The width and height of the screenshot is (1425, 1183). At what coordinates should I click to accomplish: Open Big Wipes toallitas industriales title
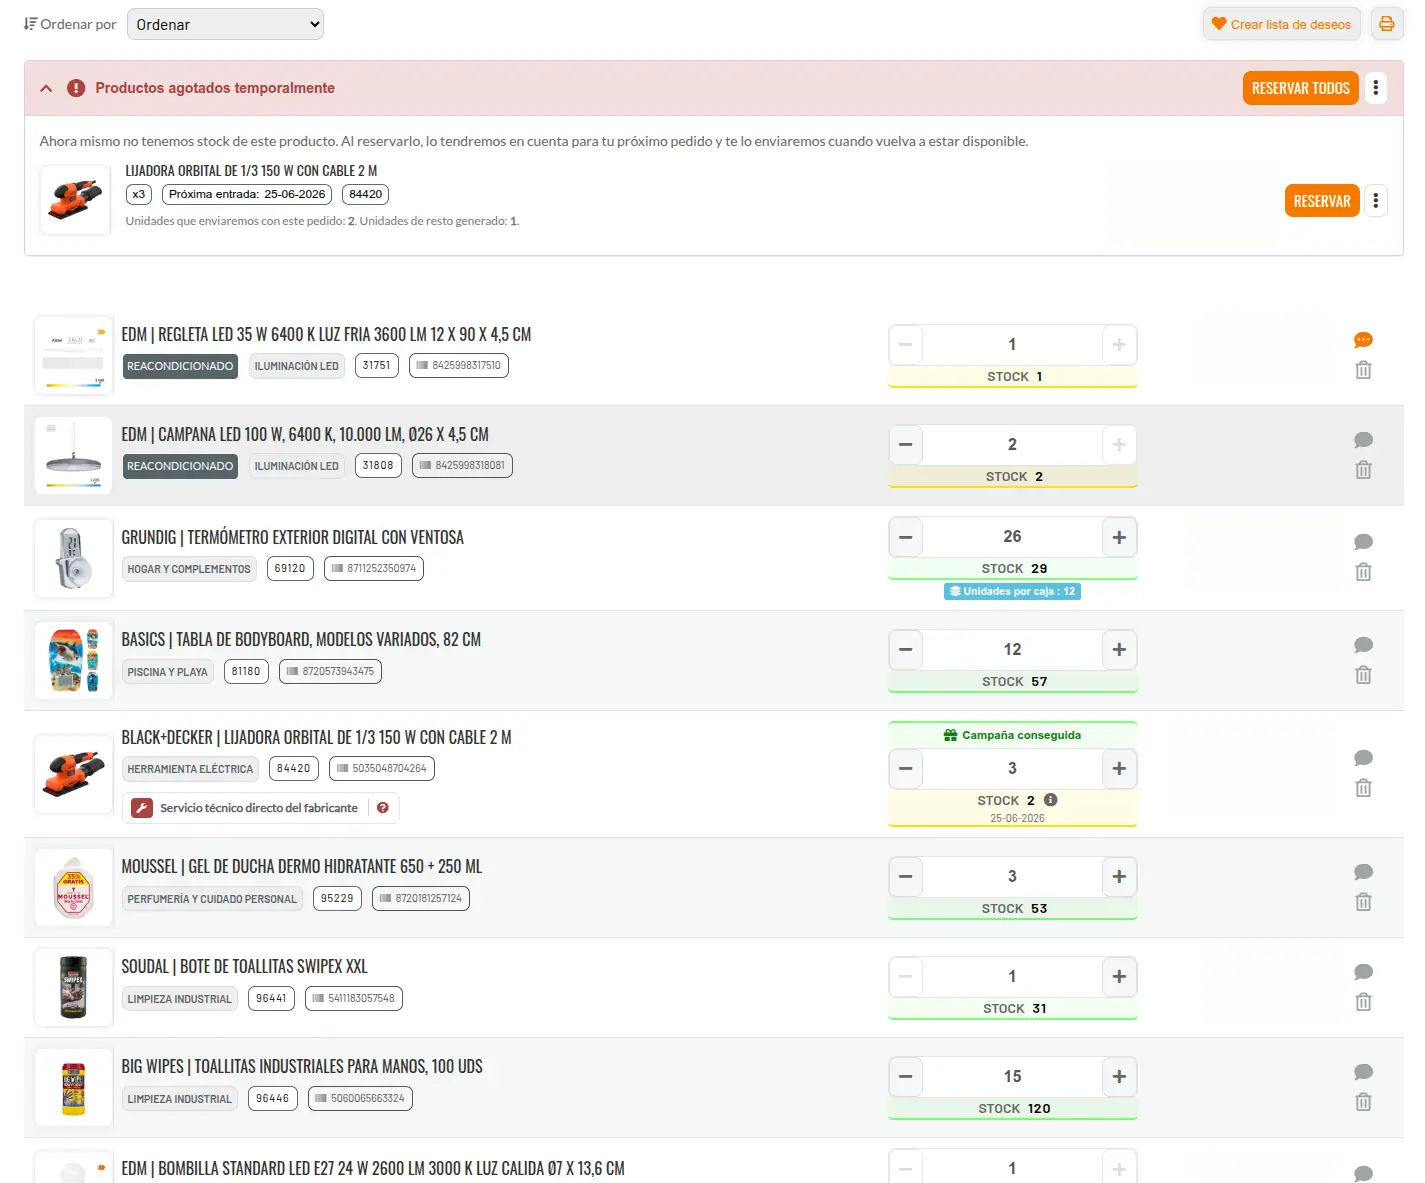302,1066
